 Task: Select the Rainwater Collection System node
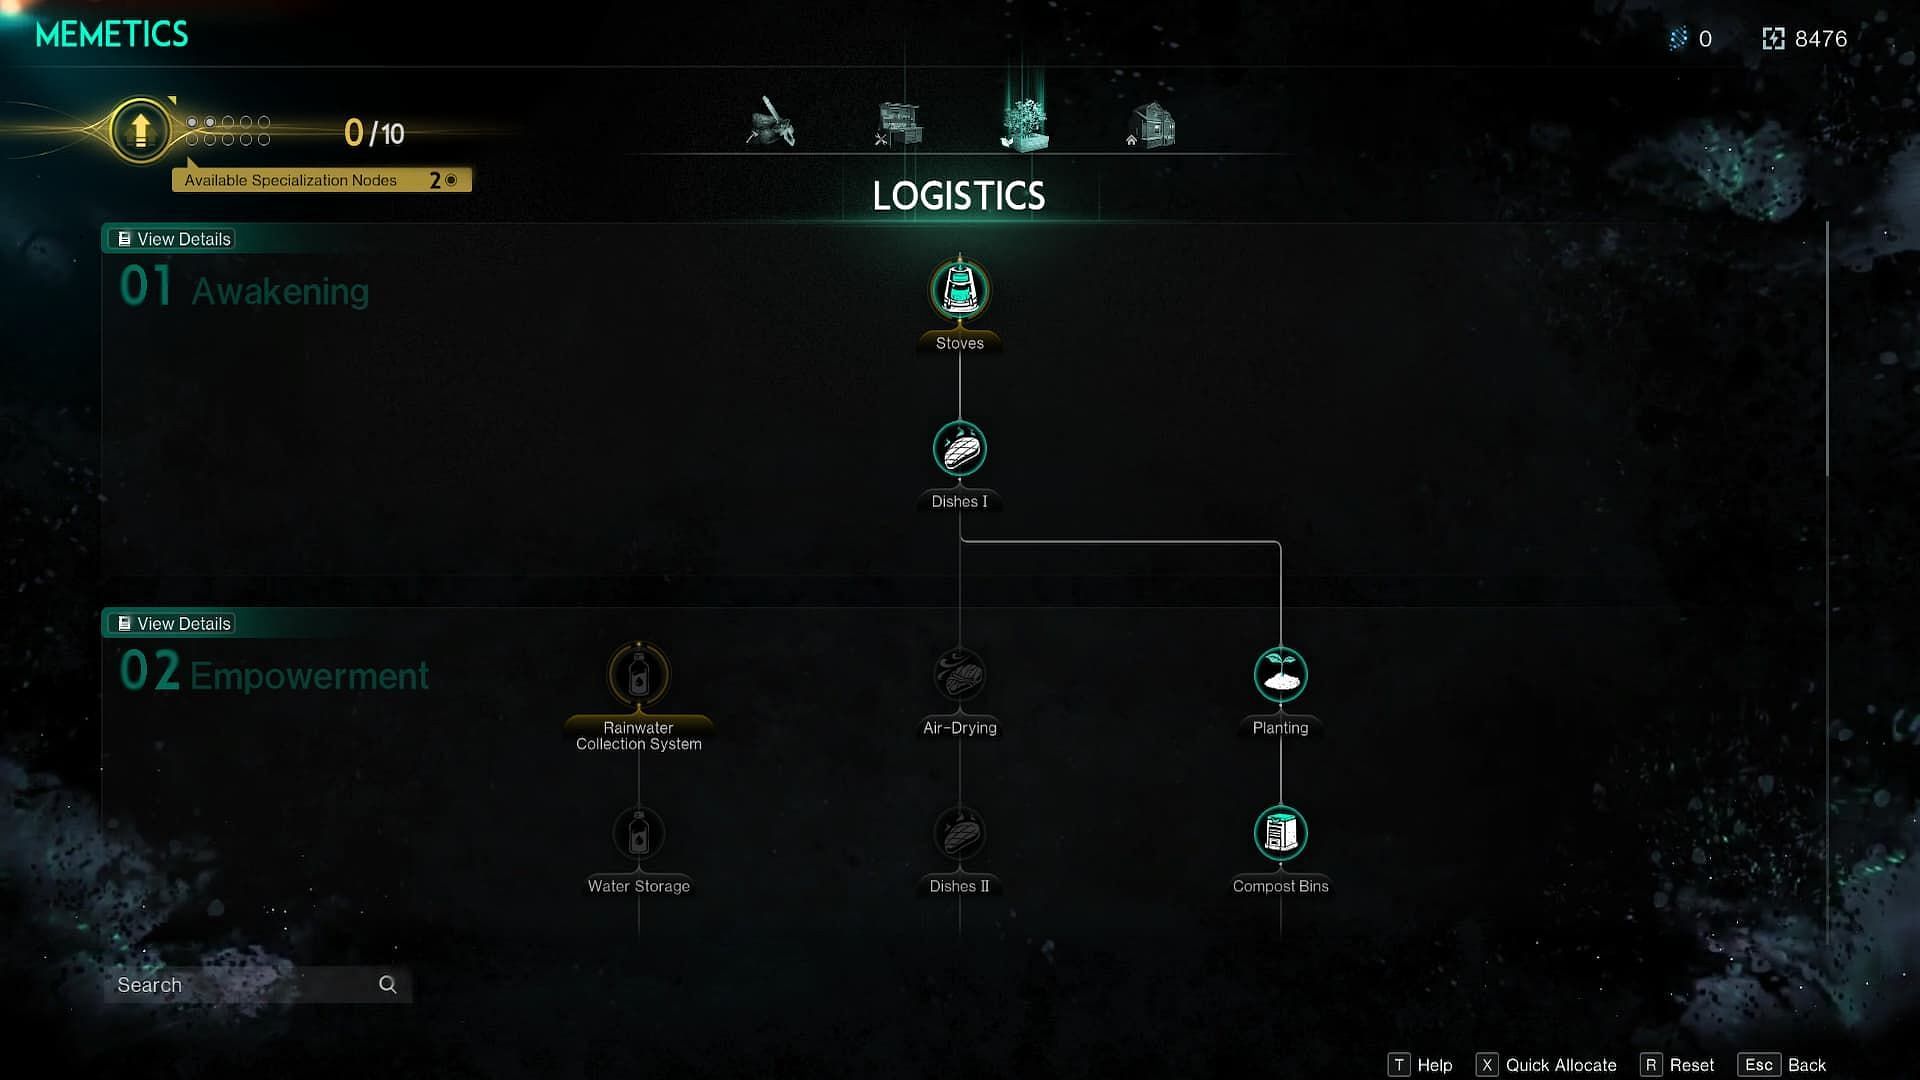pyautogui.click(x=638, y=675)
